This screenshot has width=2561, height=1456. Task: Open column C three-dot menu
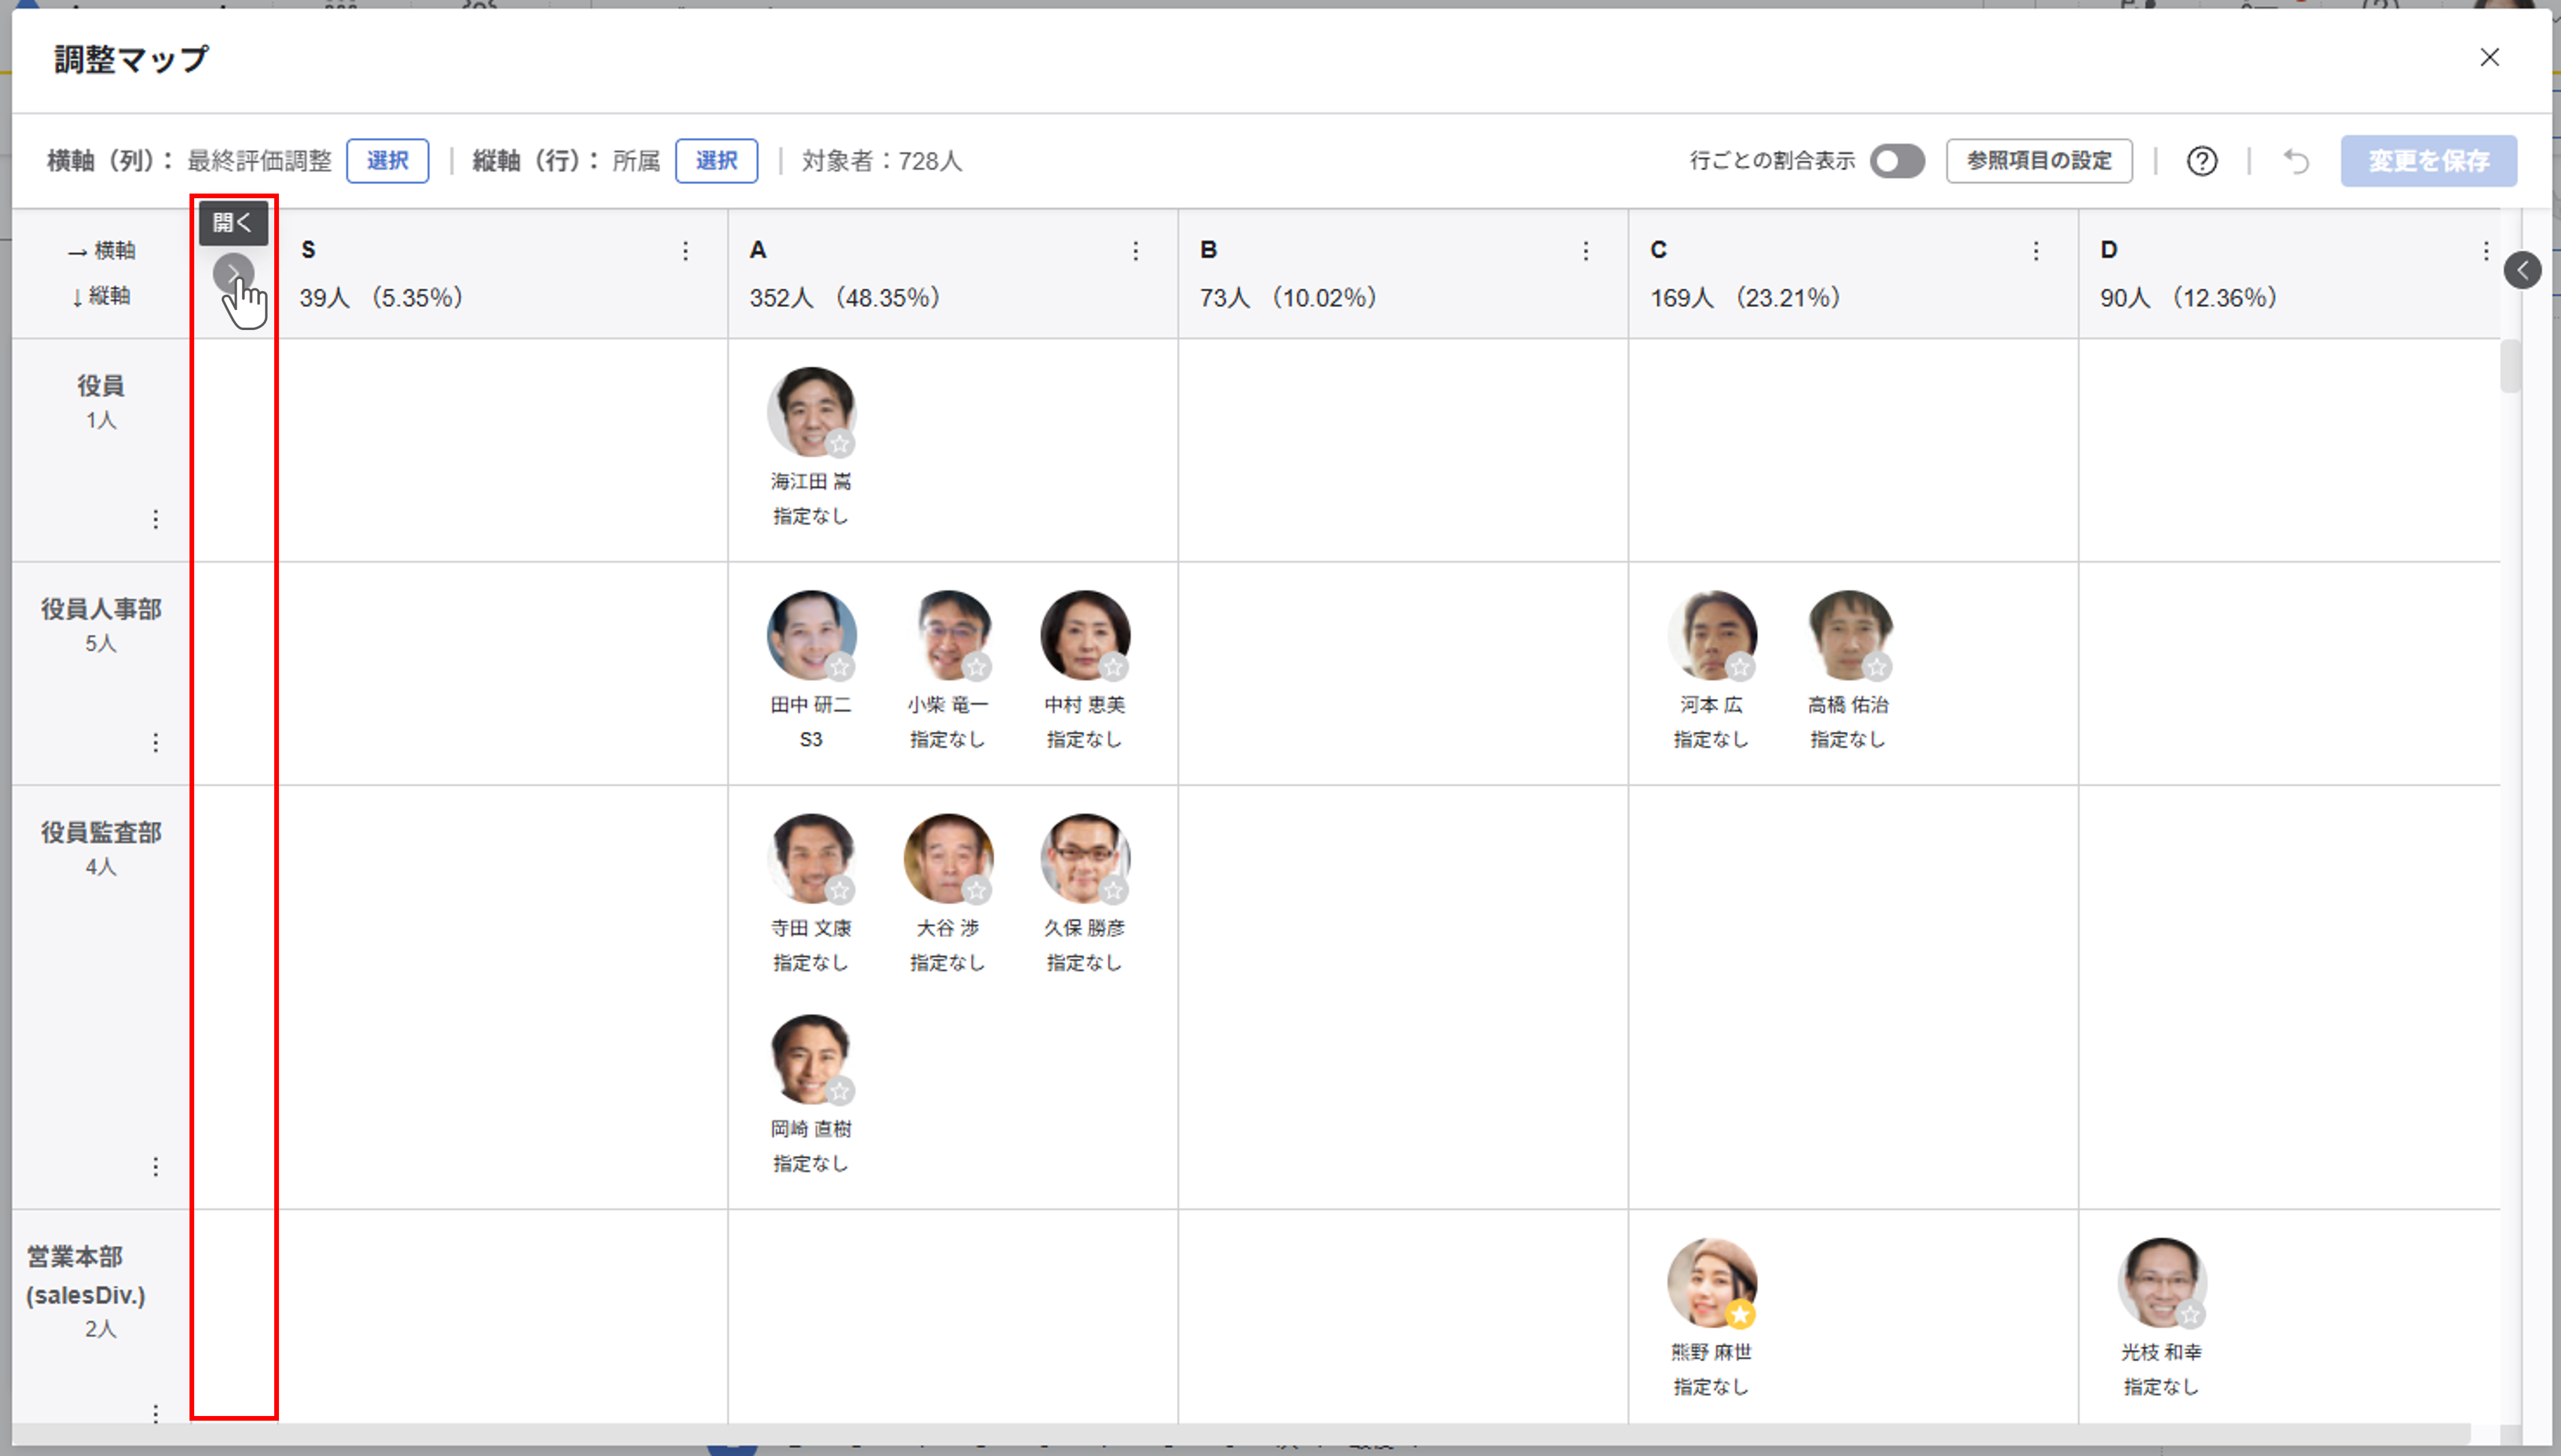(x=2035, y=251)
